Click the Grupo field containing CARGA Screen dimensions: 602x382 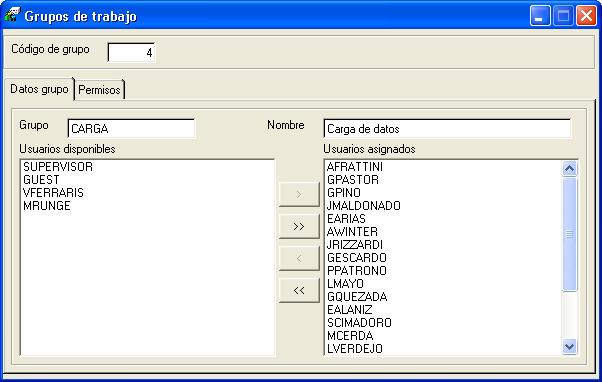point(131,129)
